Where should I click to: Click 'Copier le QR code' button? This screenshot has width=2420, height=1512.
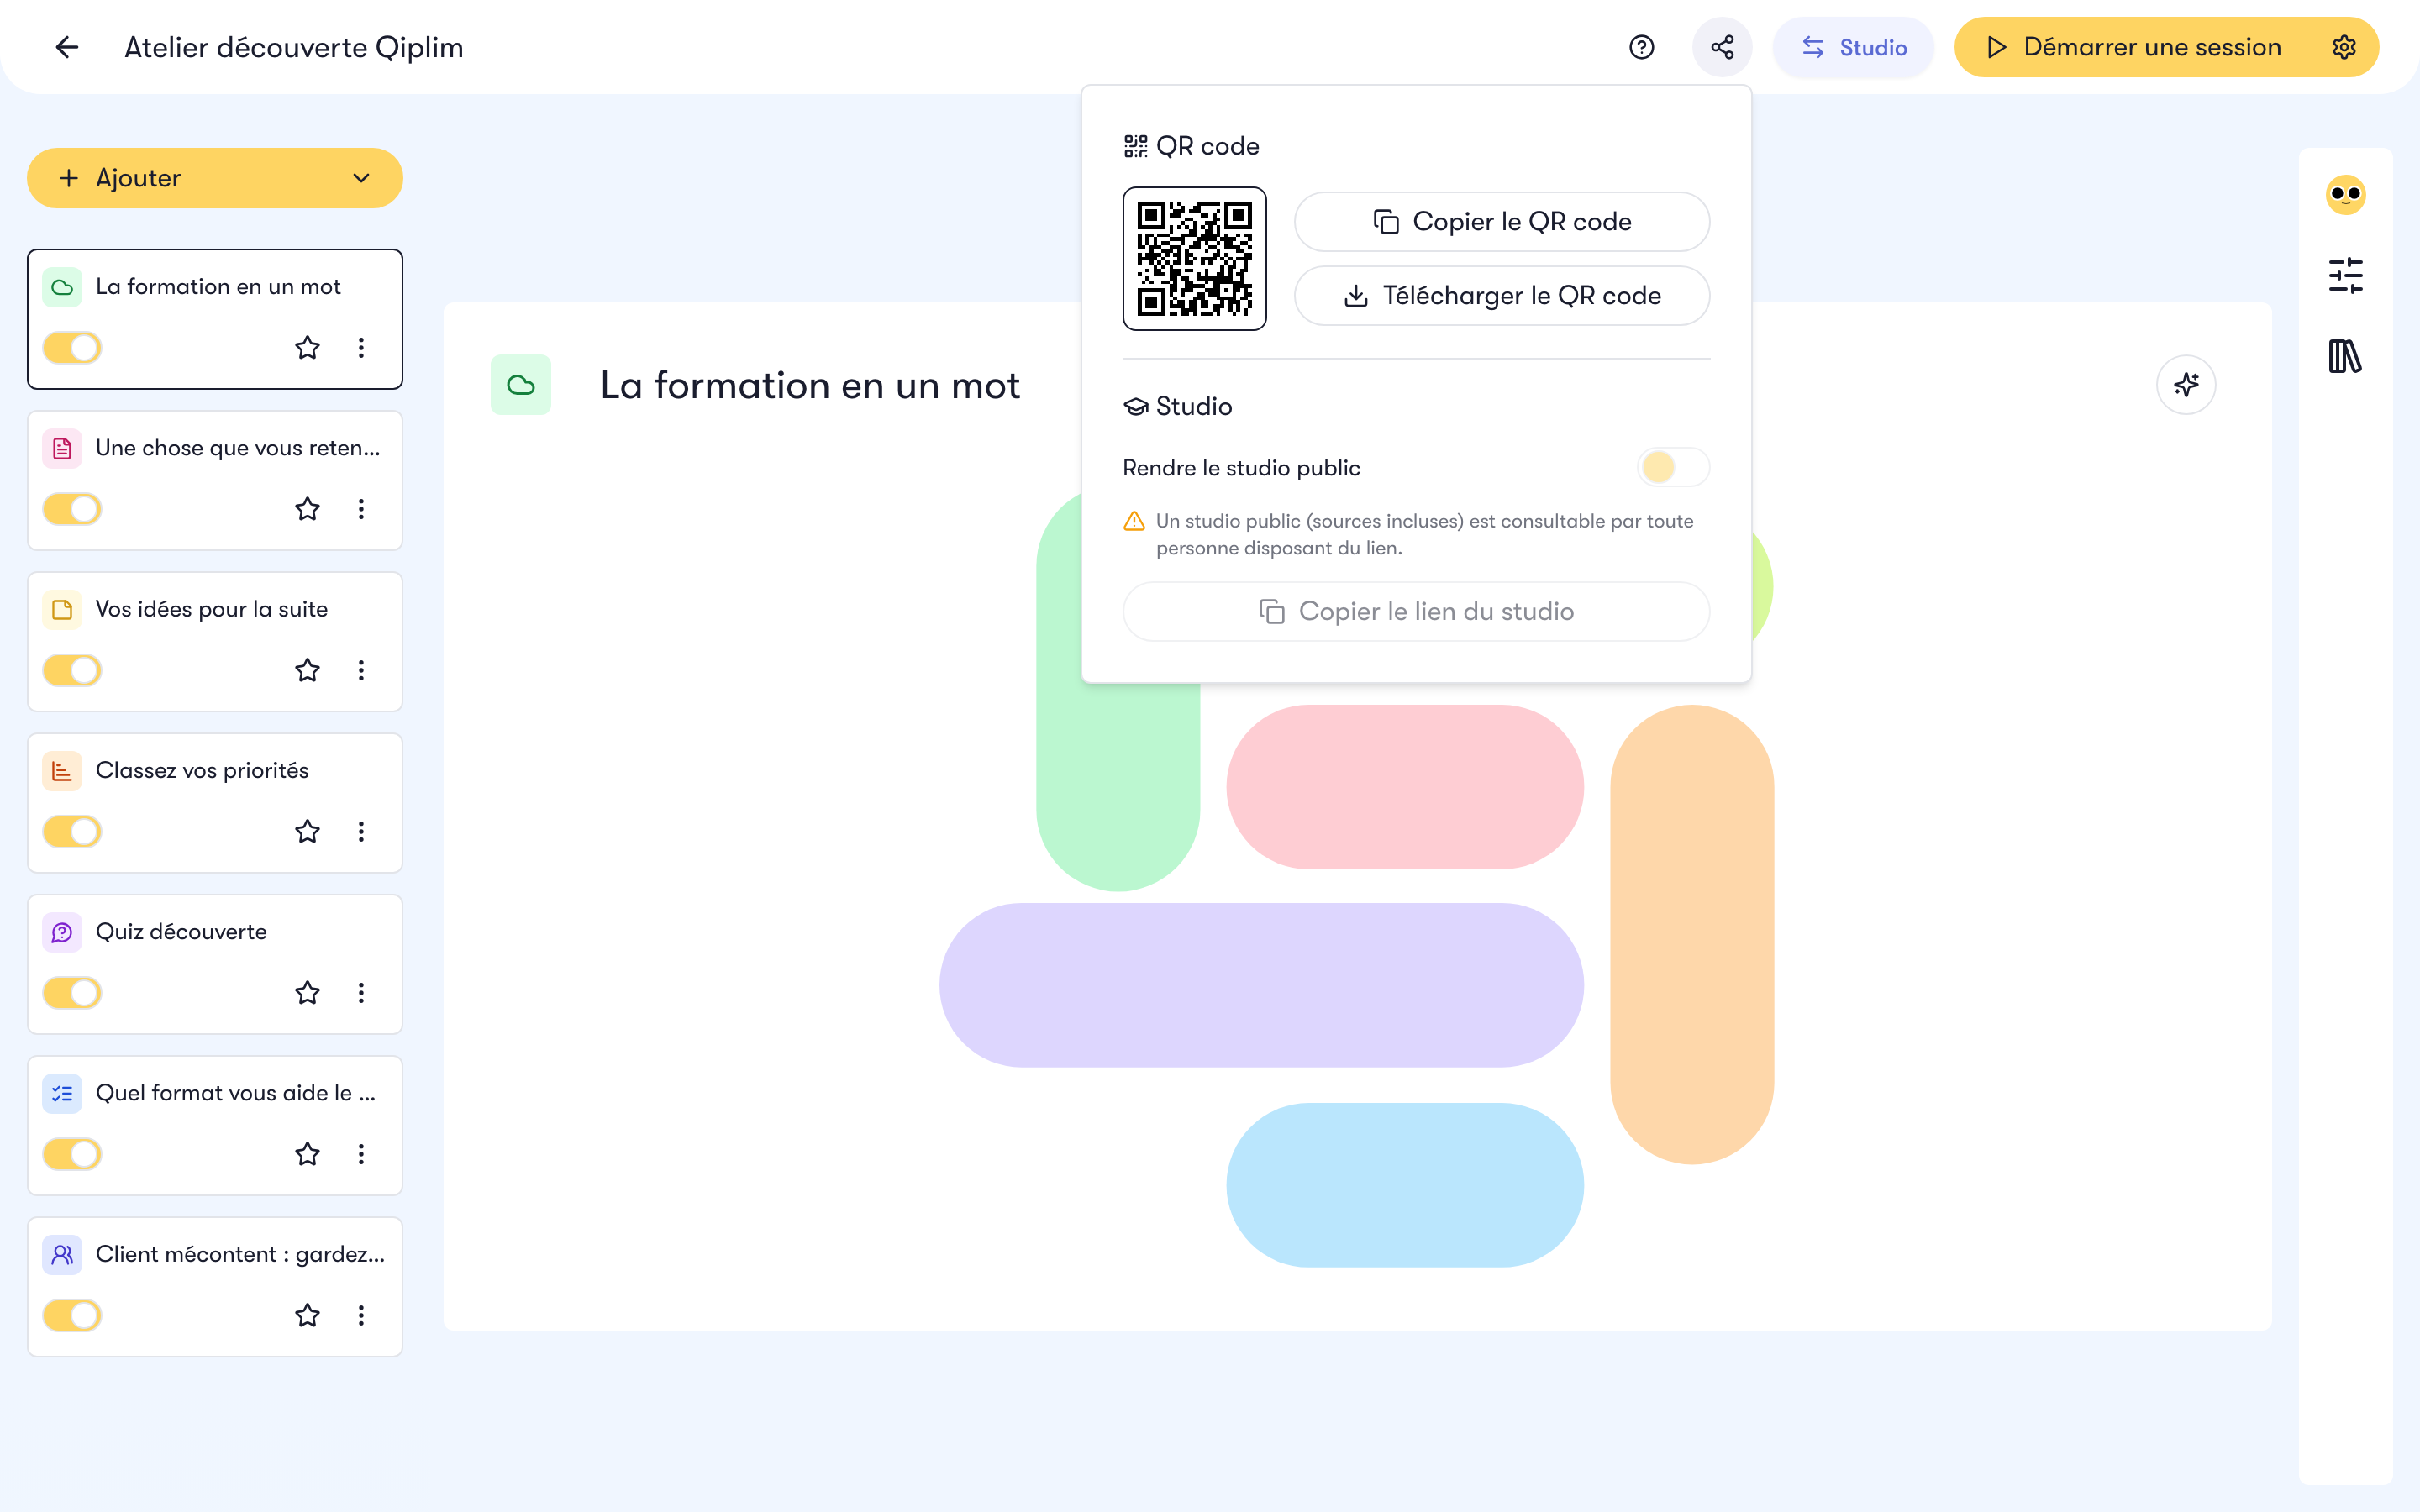click(1501, 222)
